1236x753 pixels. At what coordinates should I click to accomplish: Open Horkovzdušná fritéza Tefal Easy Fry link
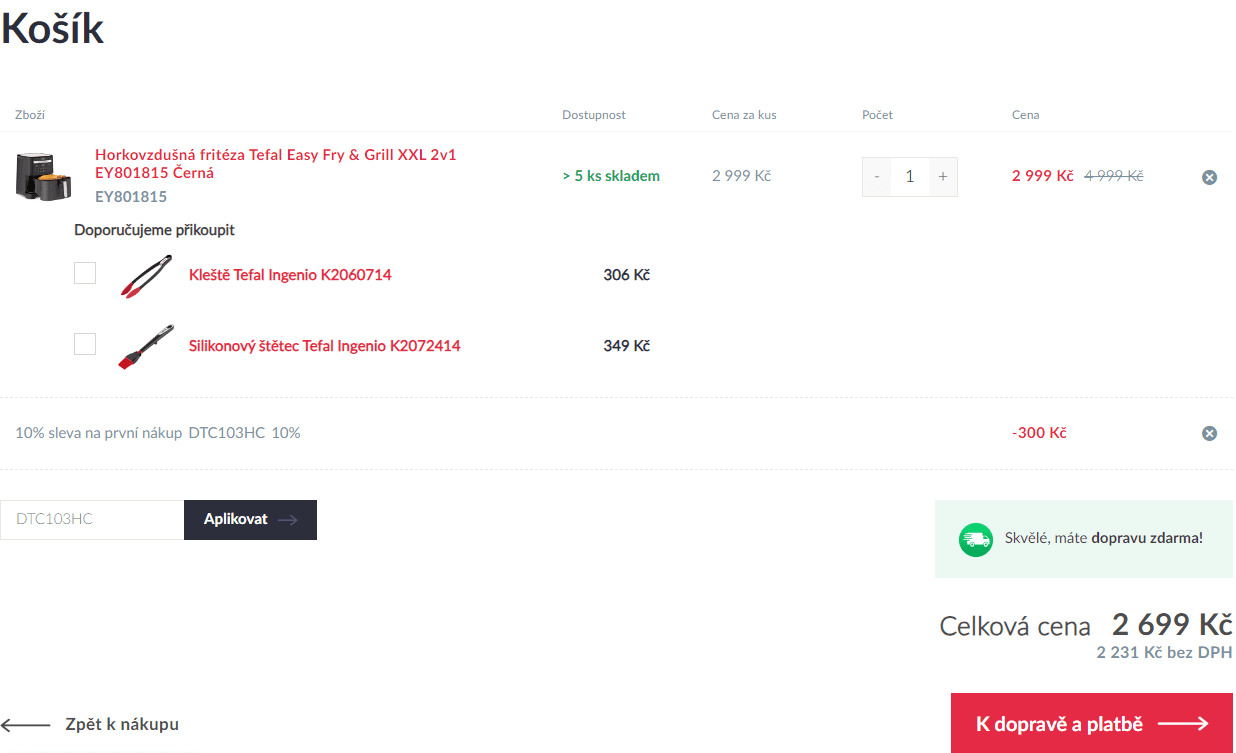pos(276,164)
